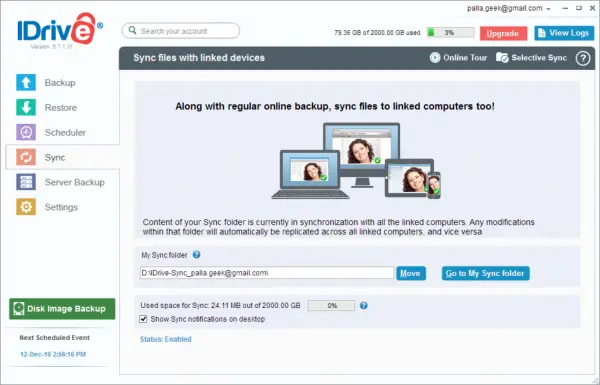
Task: Click the disk icon on Disk Image Backup
Action: (18, 309)
